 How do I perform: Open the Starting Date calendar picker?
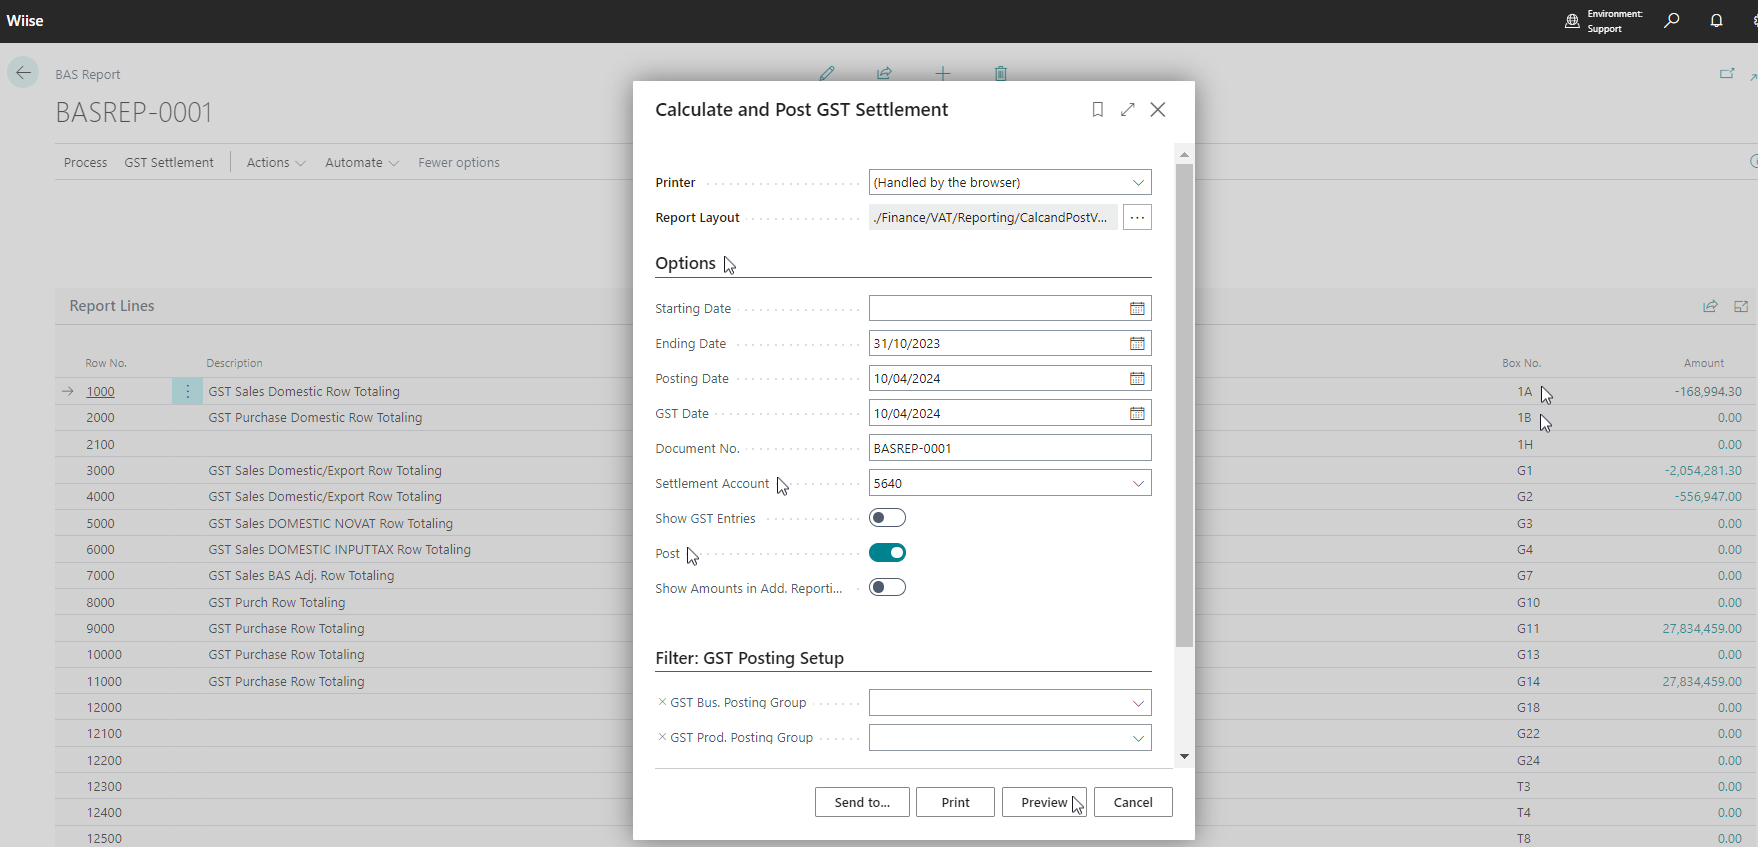tap(1137, 309)
